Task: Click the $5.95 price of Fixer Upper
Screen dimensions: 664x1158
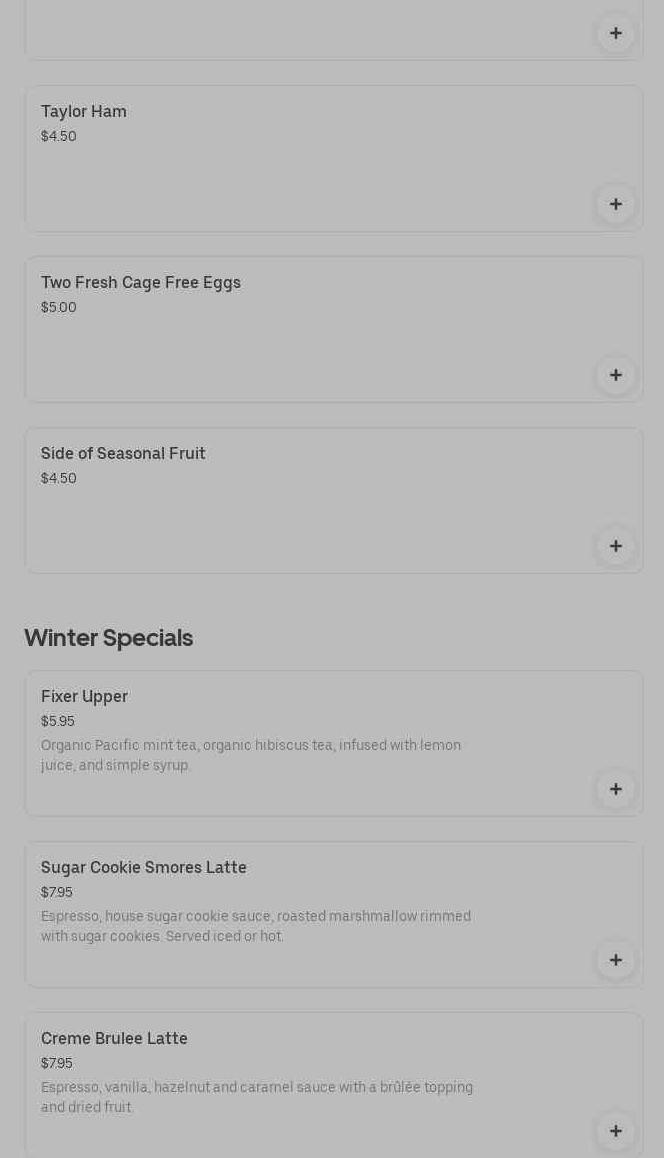Action: click(x=58, y=721)
